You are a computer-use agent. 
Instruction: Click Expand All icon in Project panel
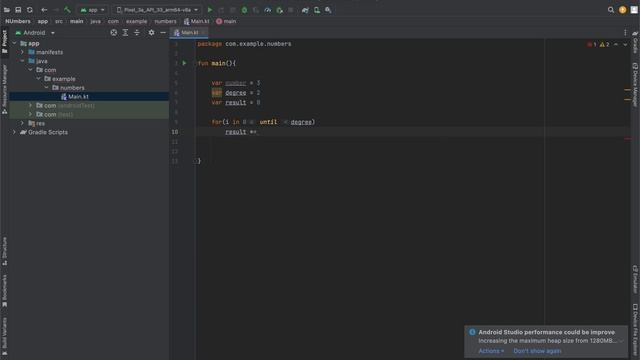click(x=125, y=33)
